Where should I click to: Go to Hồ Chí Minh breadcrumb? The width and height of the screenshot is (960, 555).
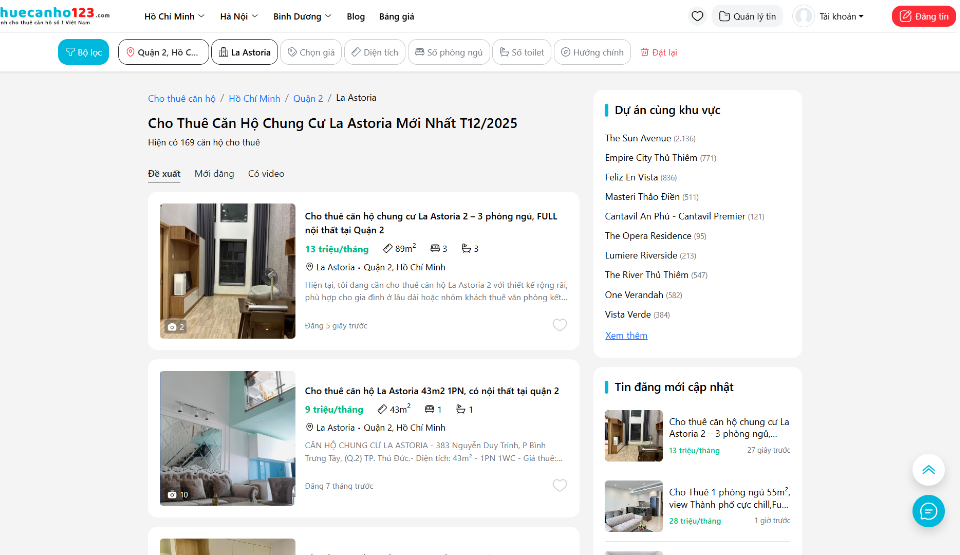(x=254, y=99)
